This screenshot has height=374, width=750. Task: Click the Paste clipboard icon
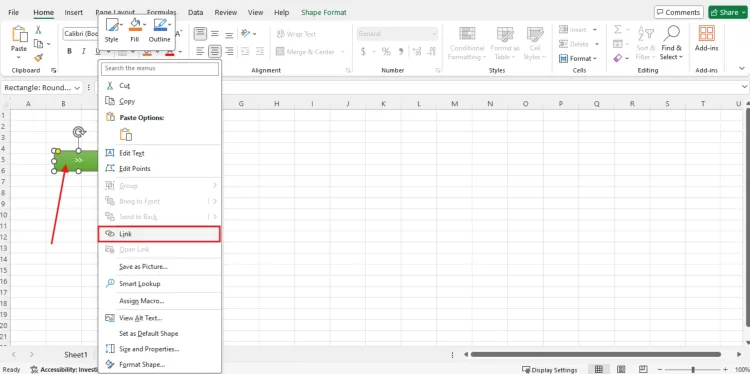(19, 35)
